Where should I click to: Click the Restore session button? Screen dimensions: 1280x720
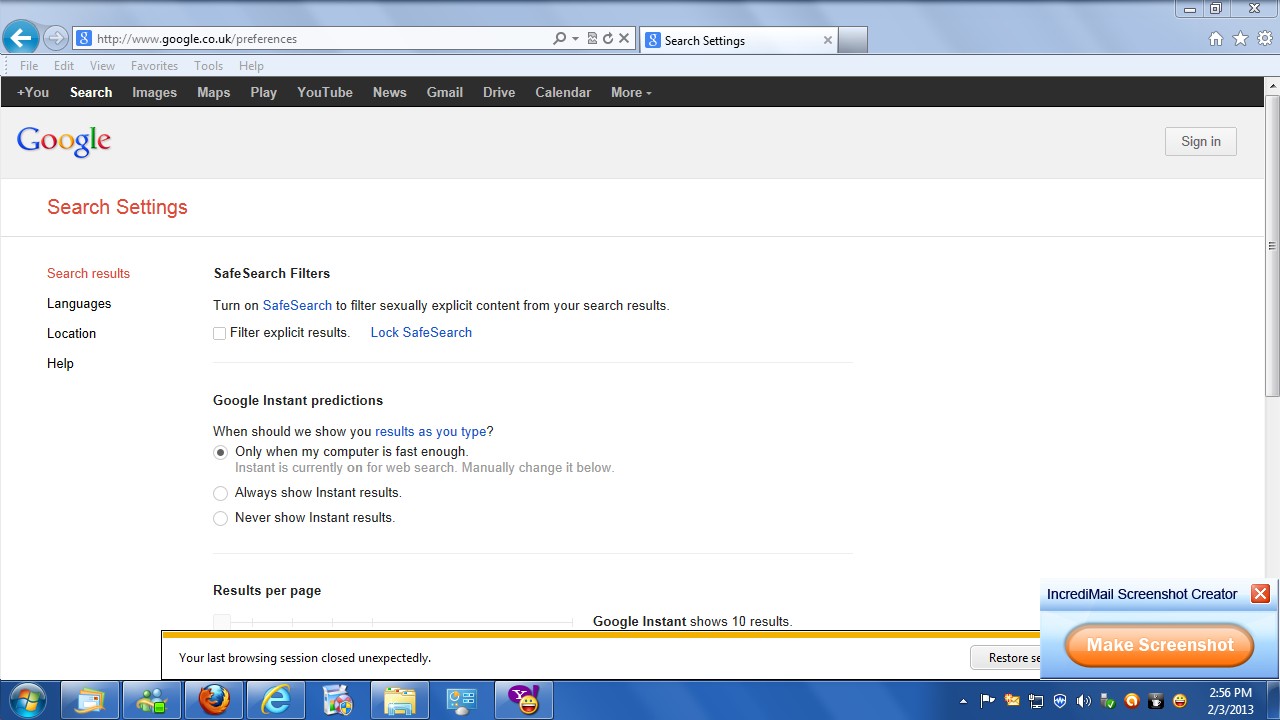[1005, 657]
